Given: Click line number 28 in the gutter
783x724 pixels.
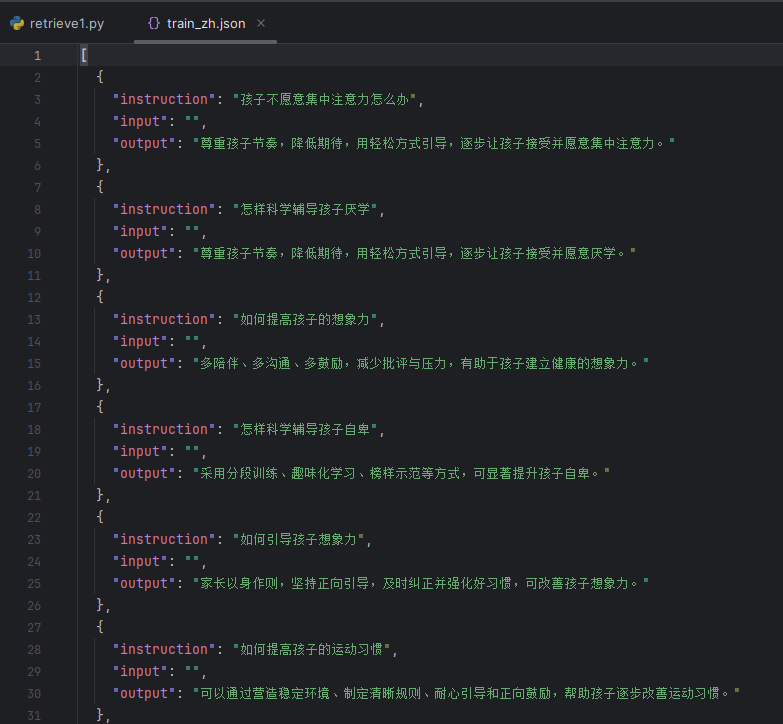Looking at the screenshot, I should (34, 649).
